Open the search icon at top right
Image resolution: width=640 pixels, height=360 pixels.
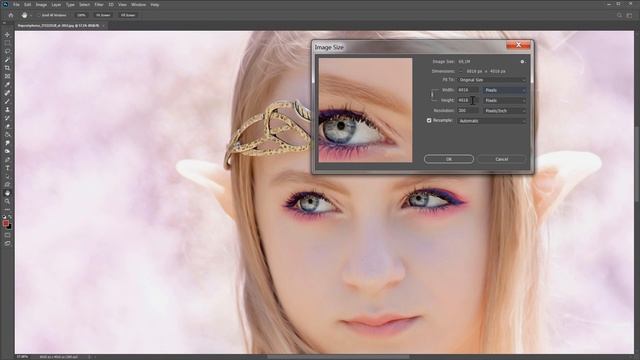coord(619,15)
